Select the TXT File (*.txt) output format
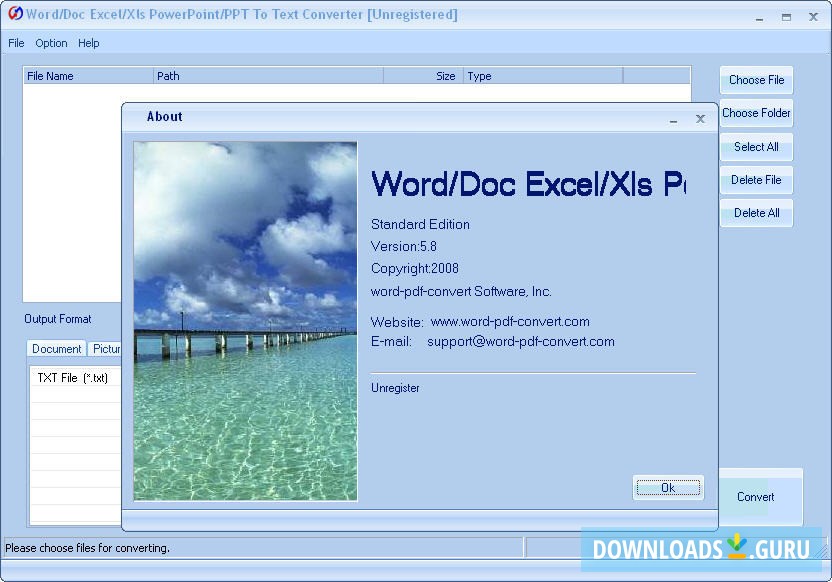The width and height of the screenshot is (832, 582). point(75,377)
